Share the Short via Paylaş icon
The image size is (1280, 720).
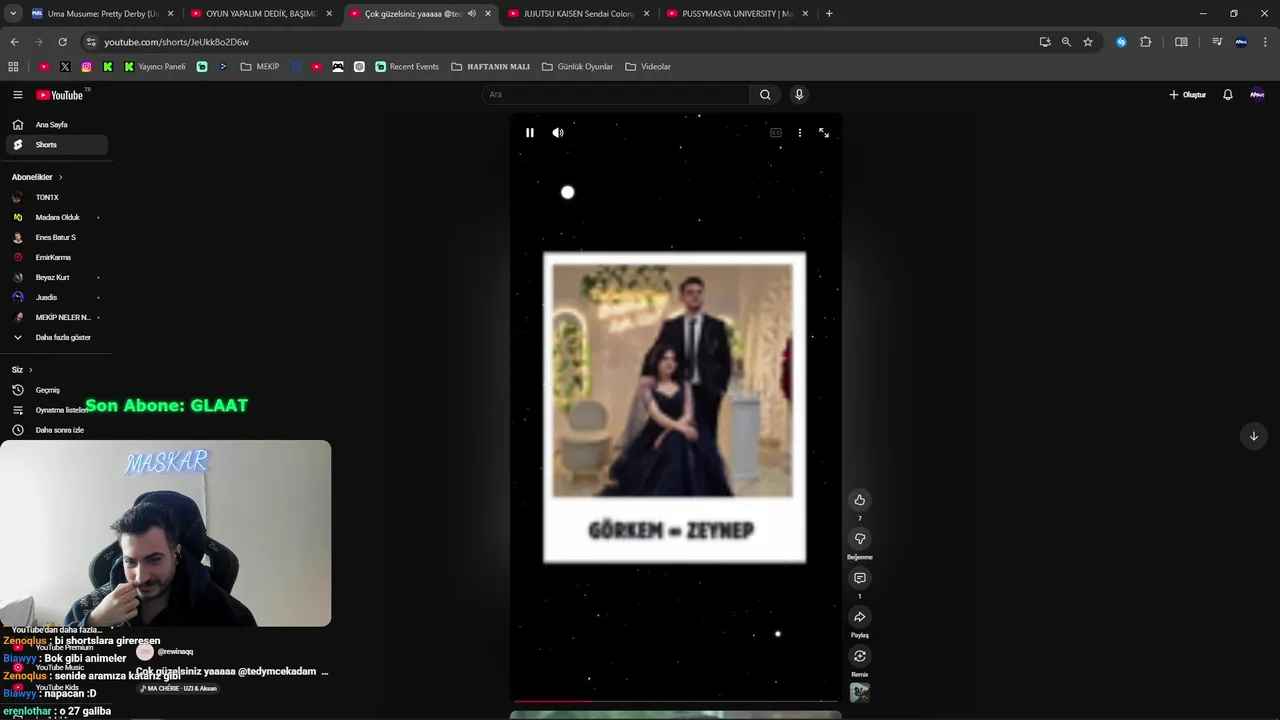859,617
